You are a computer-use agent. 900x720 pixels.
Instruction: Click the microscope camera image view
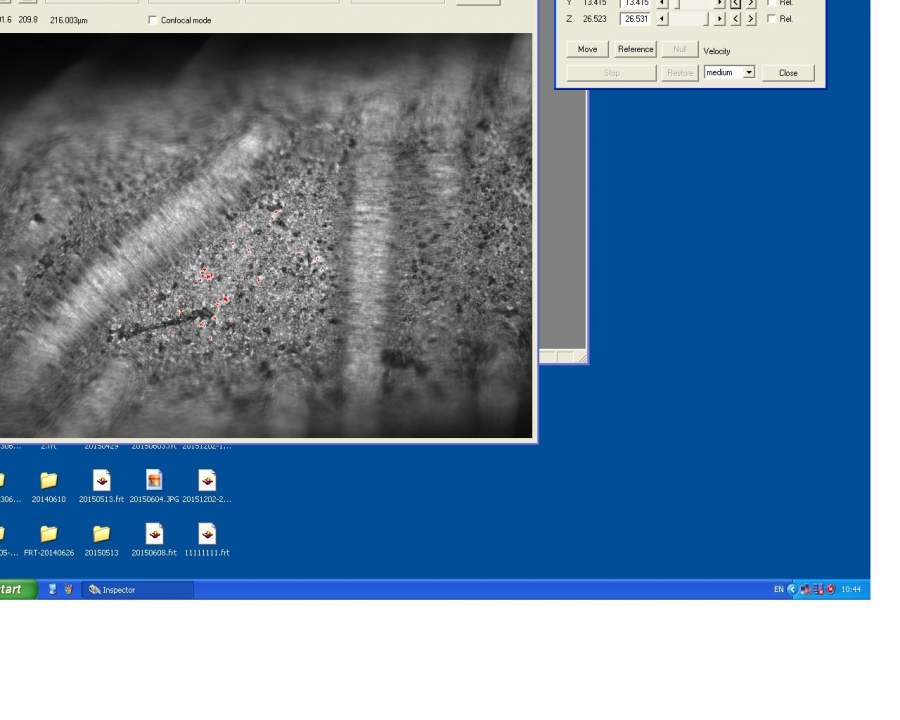coord(266,235)
